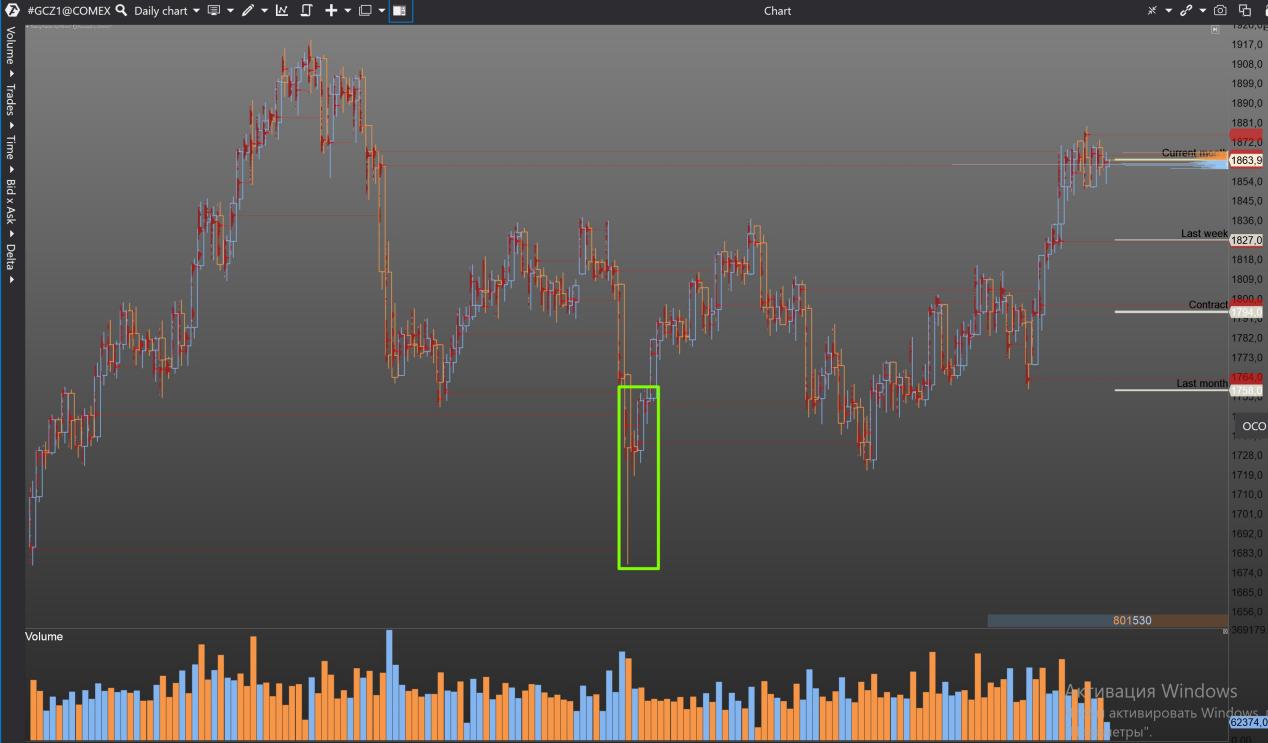The image size is (1268, 743).
Task: Click the duplicate window icon
Action: pyautogui.click(x=1245, y=11)
